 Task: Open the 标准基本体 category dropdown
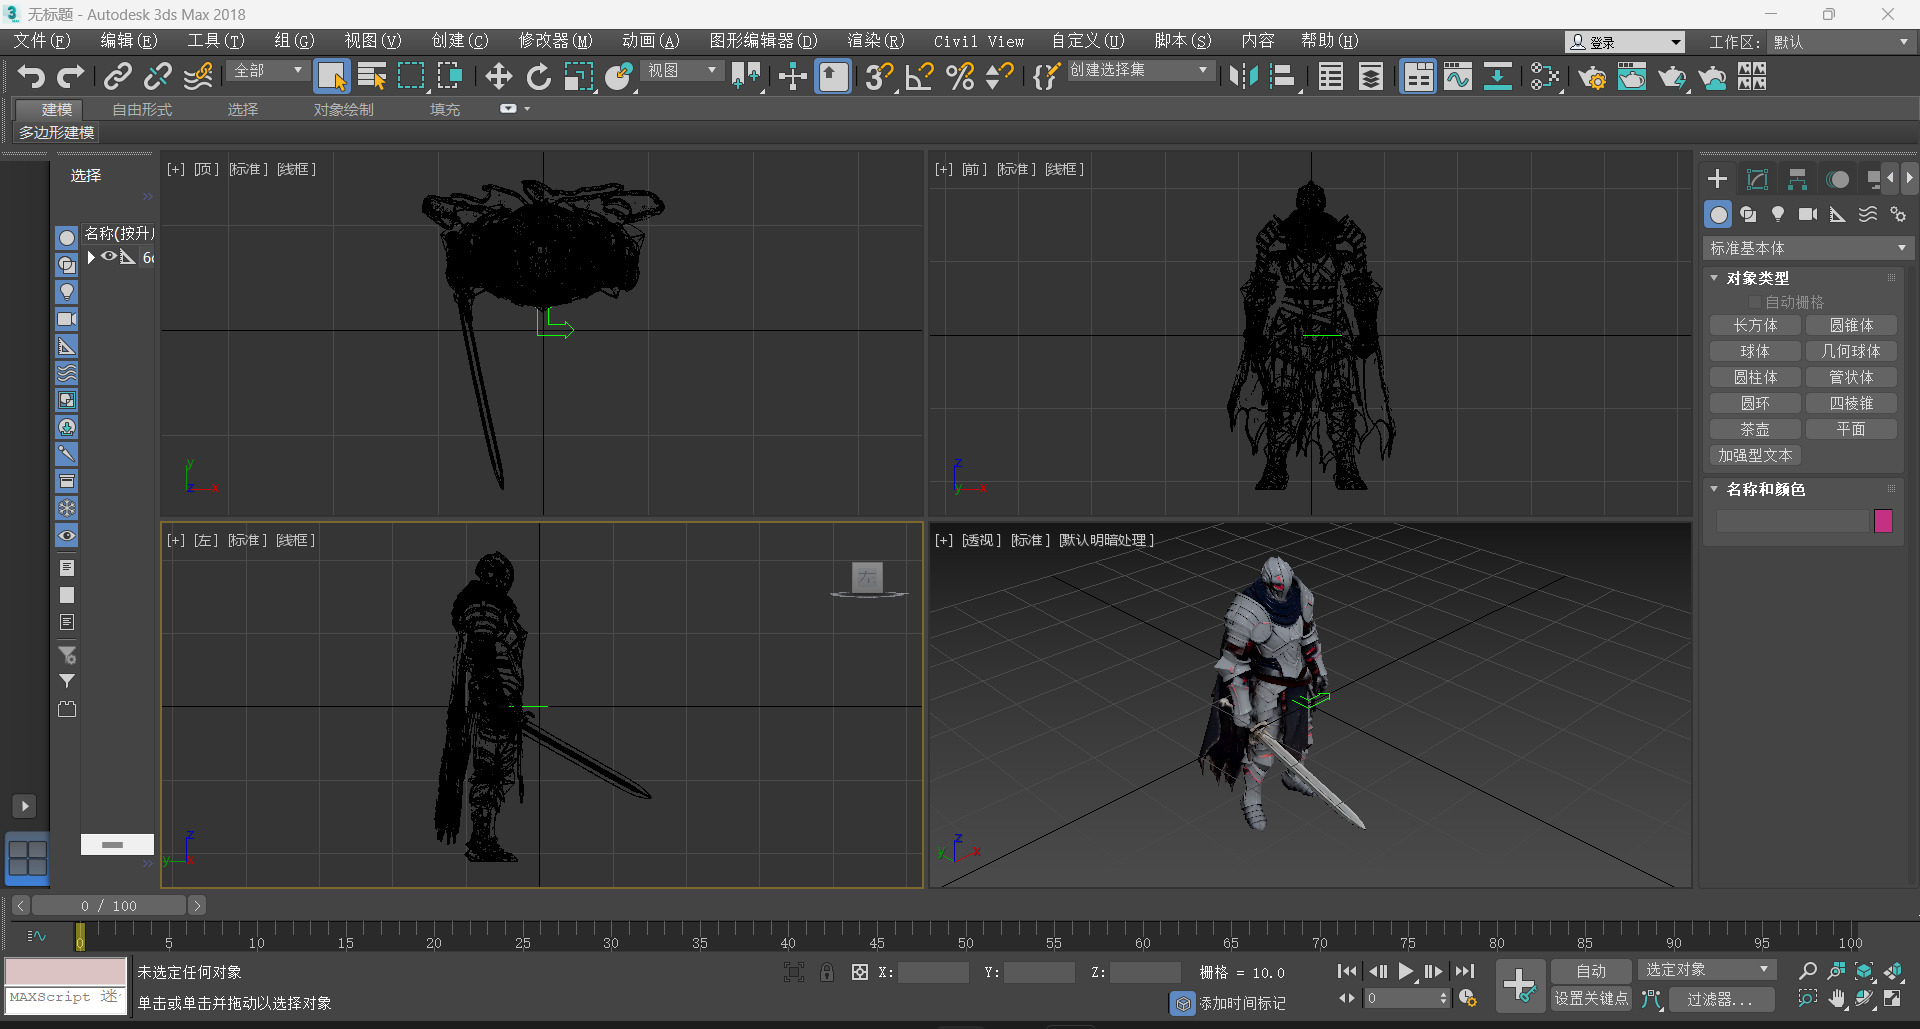tap(1808, 248)
